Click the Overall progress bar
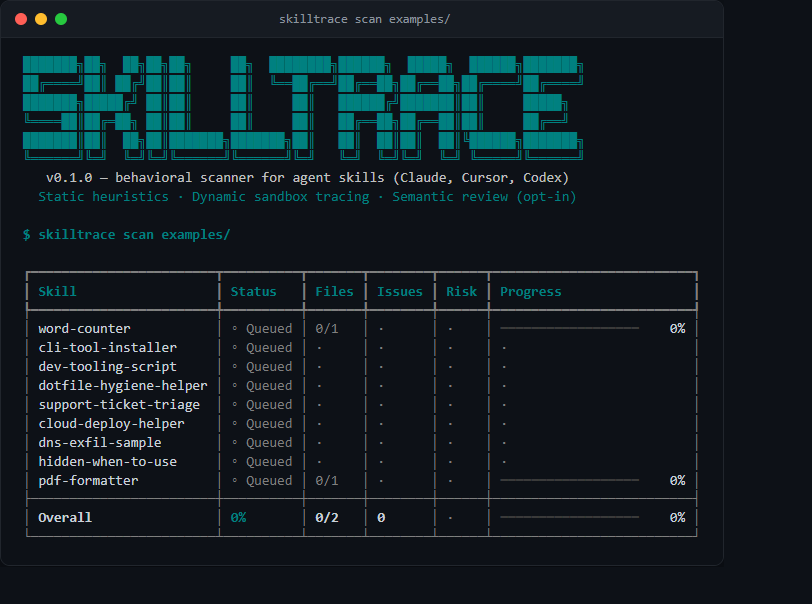This screenshot has height=604, width=812. (569, 517)
